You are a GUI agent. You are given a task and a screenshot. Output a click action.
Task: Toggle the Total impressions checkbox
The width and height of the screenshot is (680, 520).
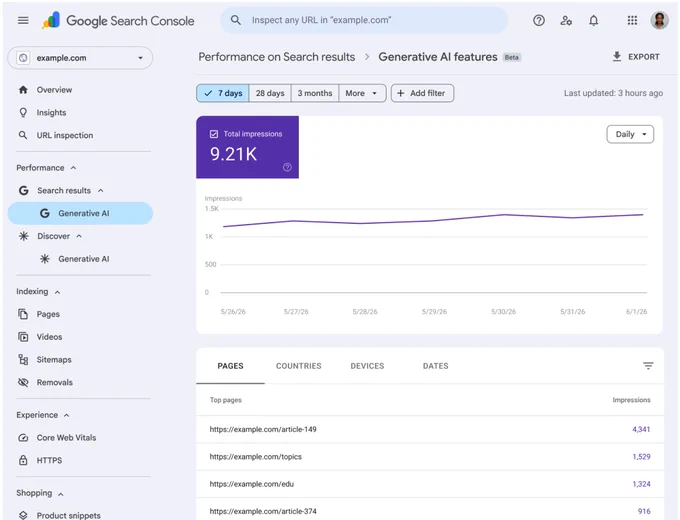point(214,134)
